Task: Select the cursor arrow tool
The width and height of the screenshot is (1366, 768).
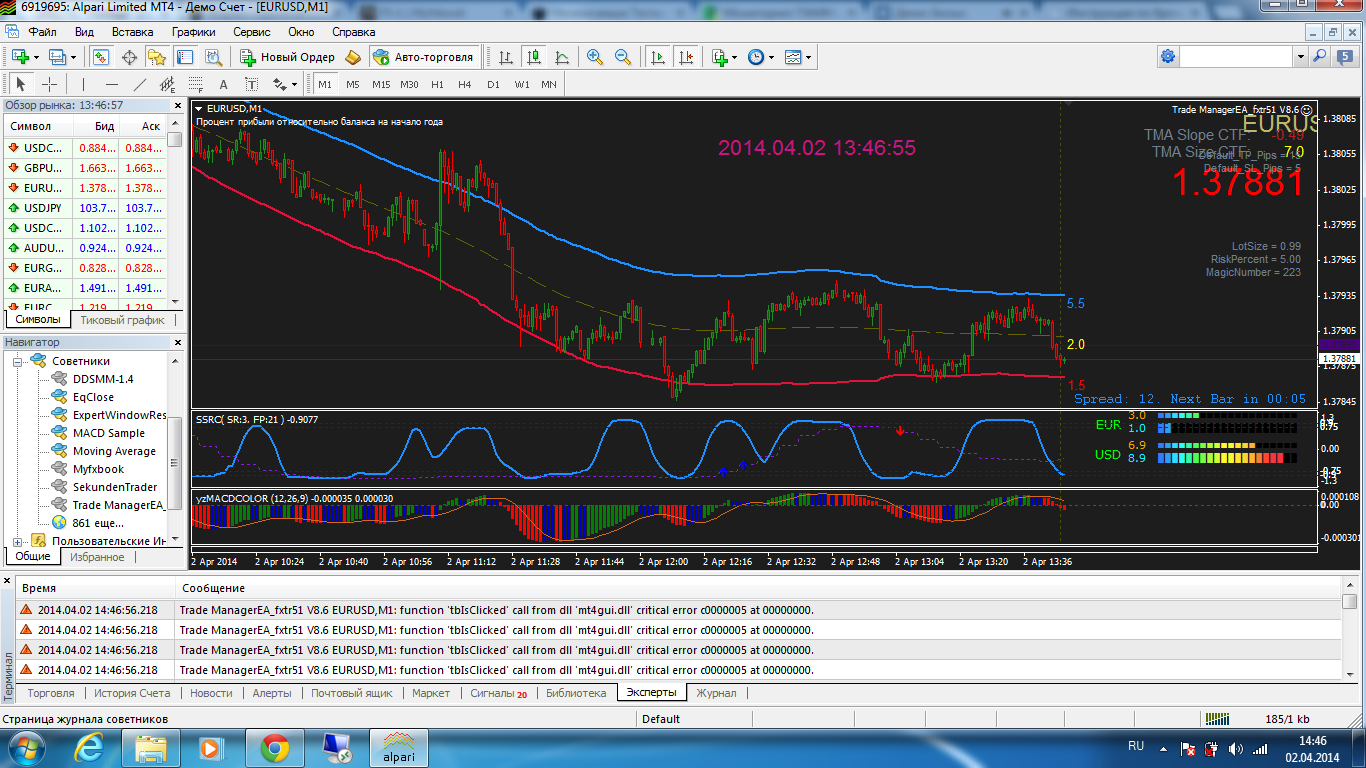Action: tap(21, 84)
